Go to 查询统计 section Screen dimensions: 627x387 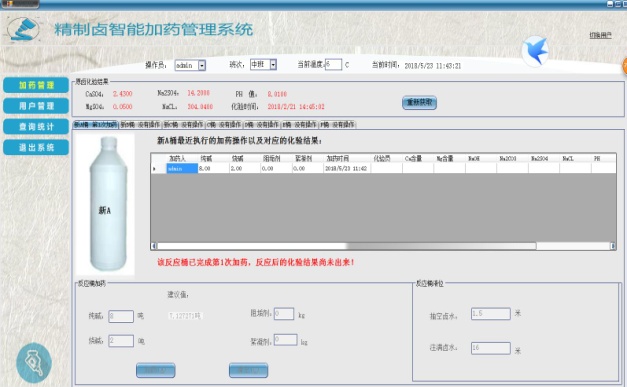click(x=36, y=127)
